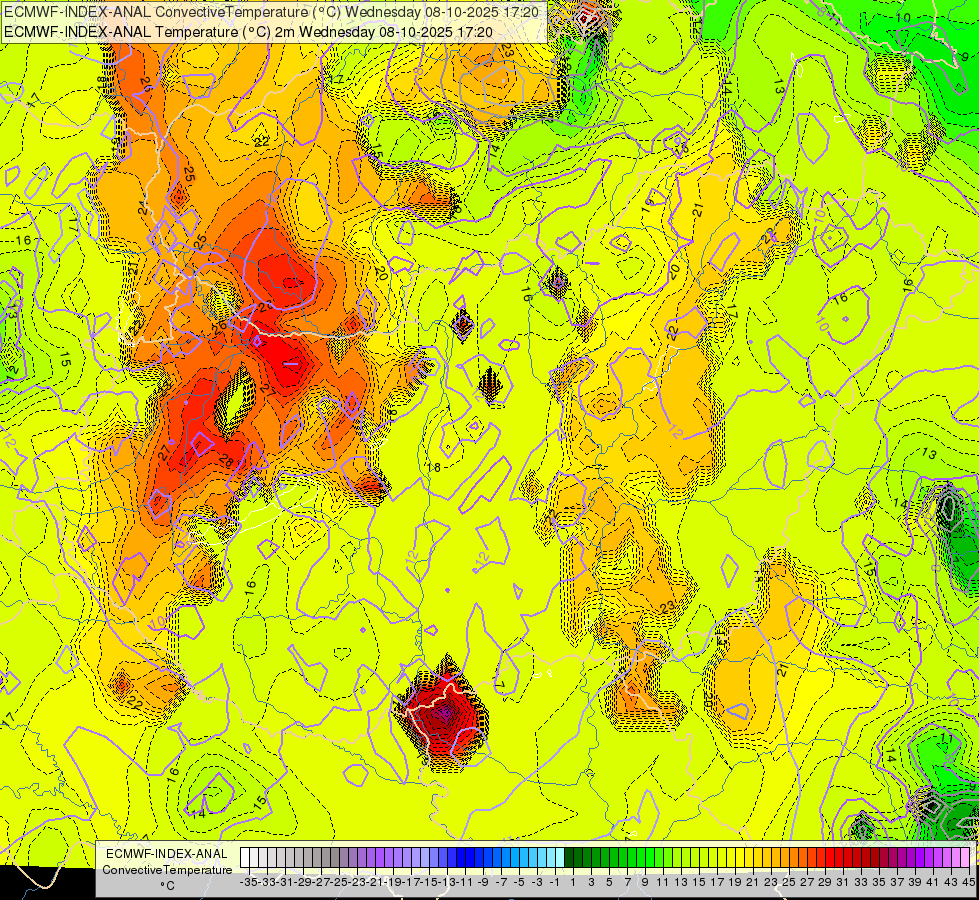979x900 pixels.
Task: Click the ECMWF-INDEX-ANAL legend label
Action: (167, 854)
